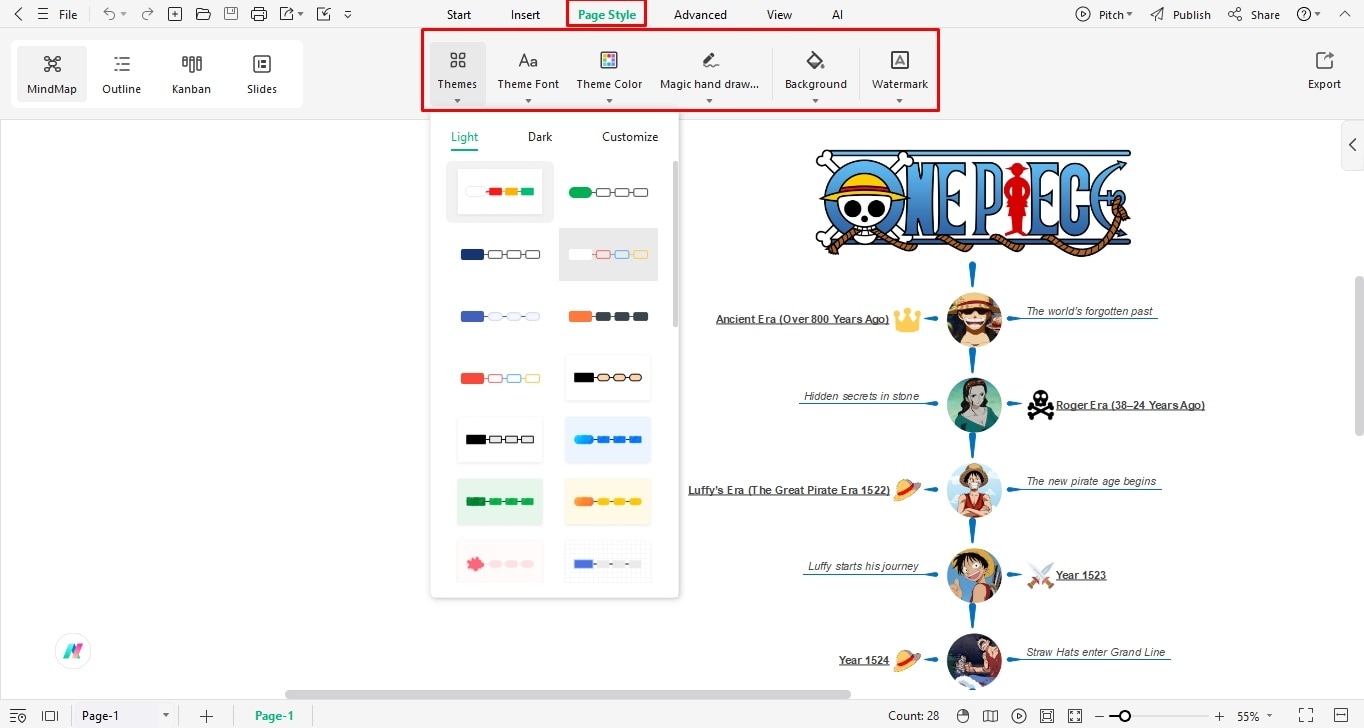Choose the navy blue outlined theme thumbnail

point(500,255)
